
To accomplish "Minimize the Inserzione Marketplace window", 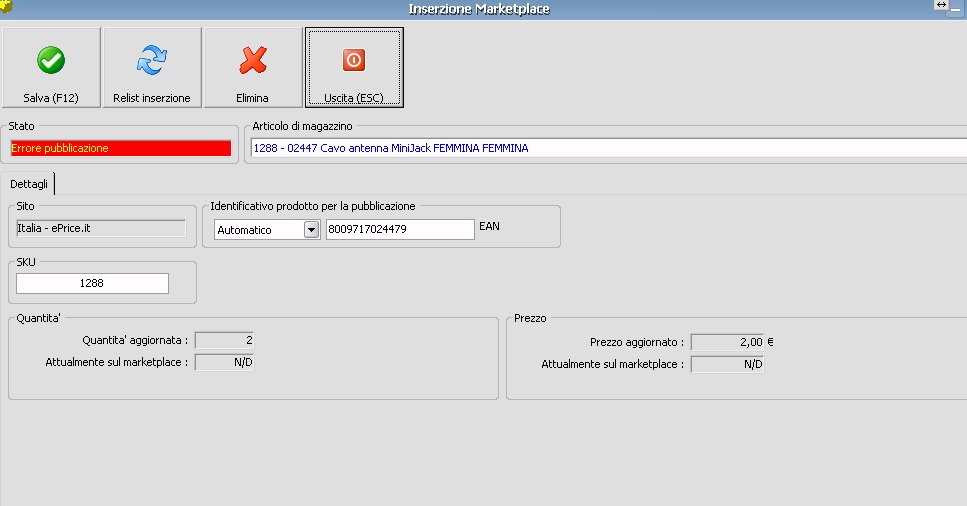I will point(956,9).
